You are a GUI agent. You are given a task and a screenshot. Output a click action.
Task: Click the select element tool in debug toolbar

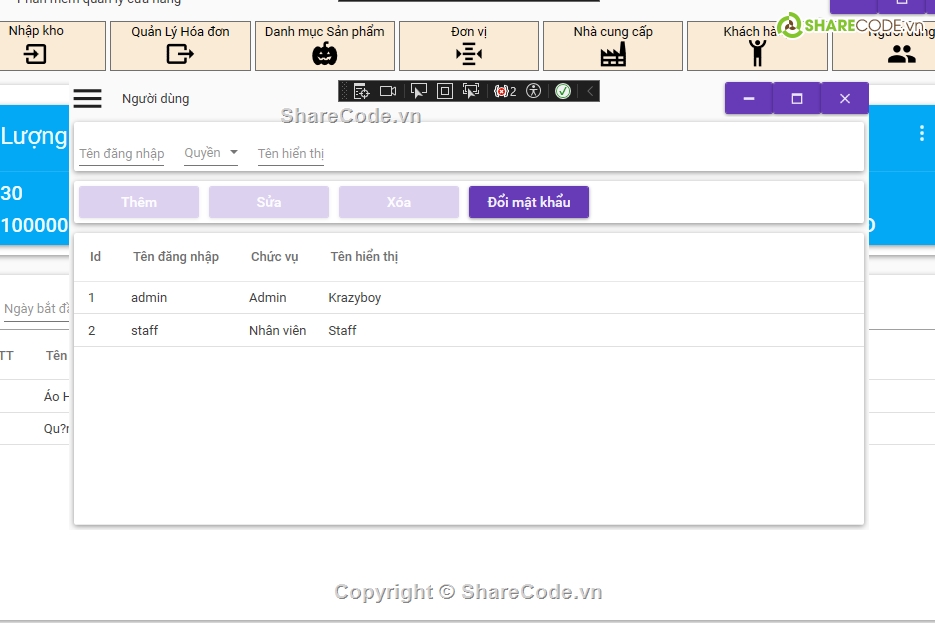(418, 91)
